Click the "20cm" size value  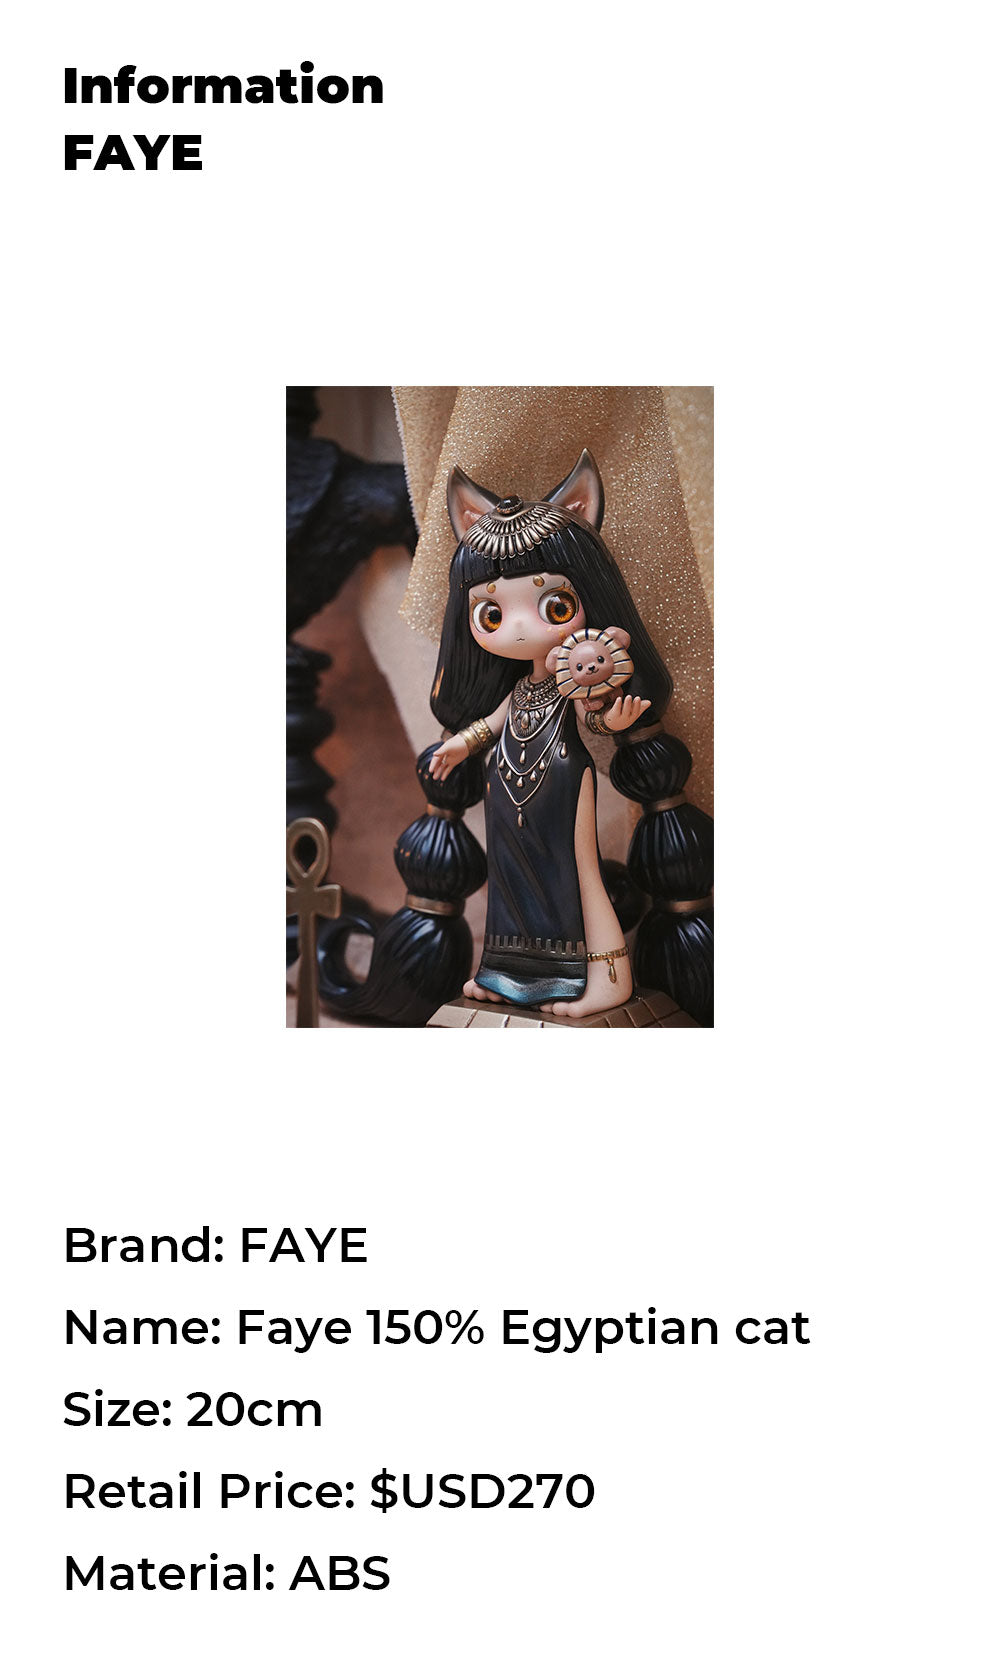pyautogui.click(x=254, y=1410)
